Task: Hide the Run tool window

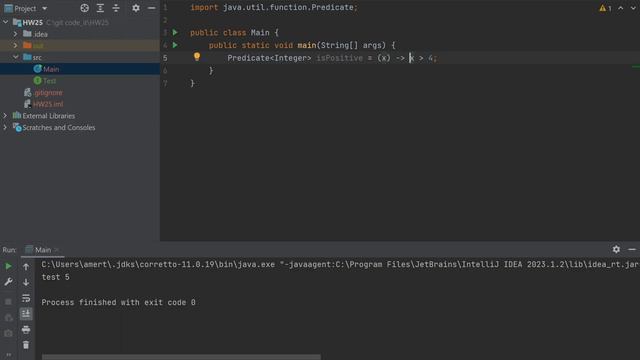Action: click(x=632, y=249)
